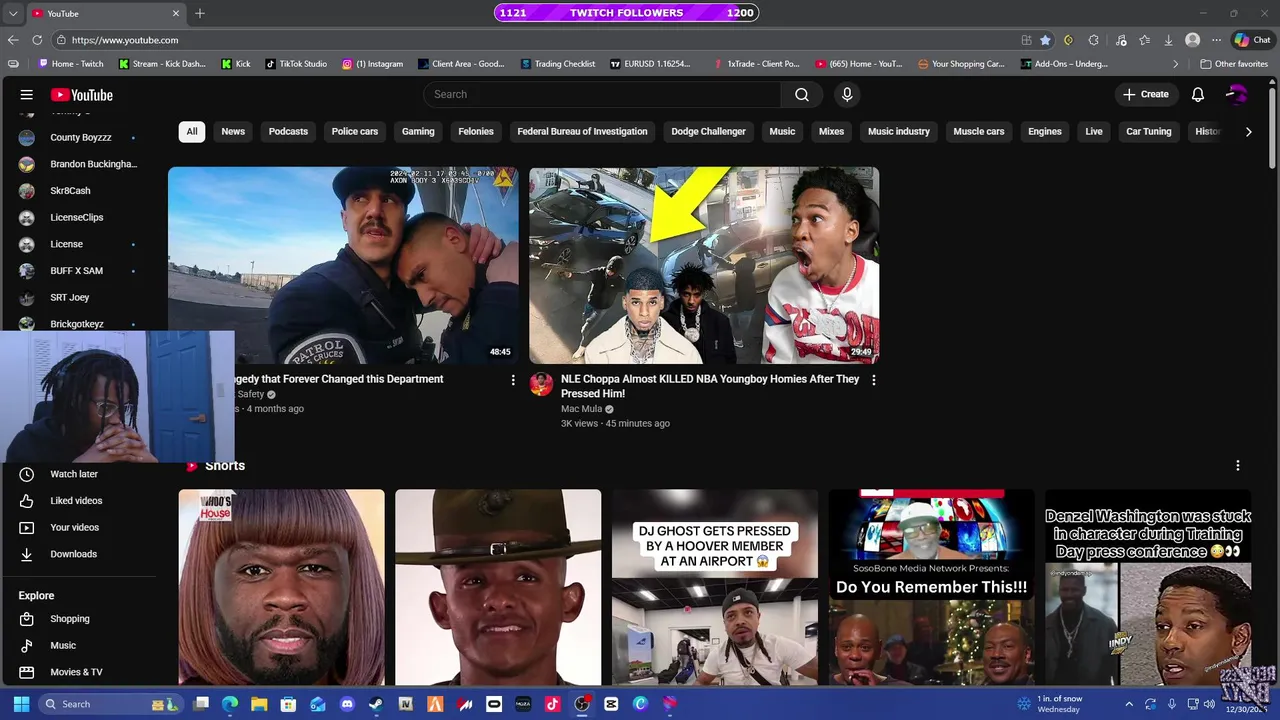
Task: Select the Music industry chip
Action: coord(899,131)
